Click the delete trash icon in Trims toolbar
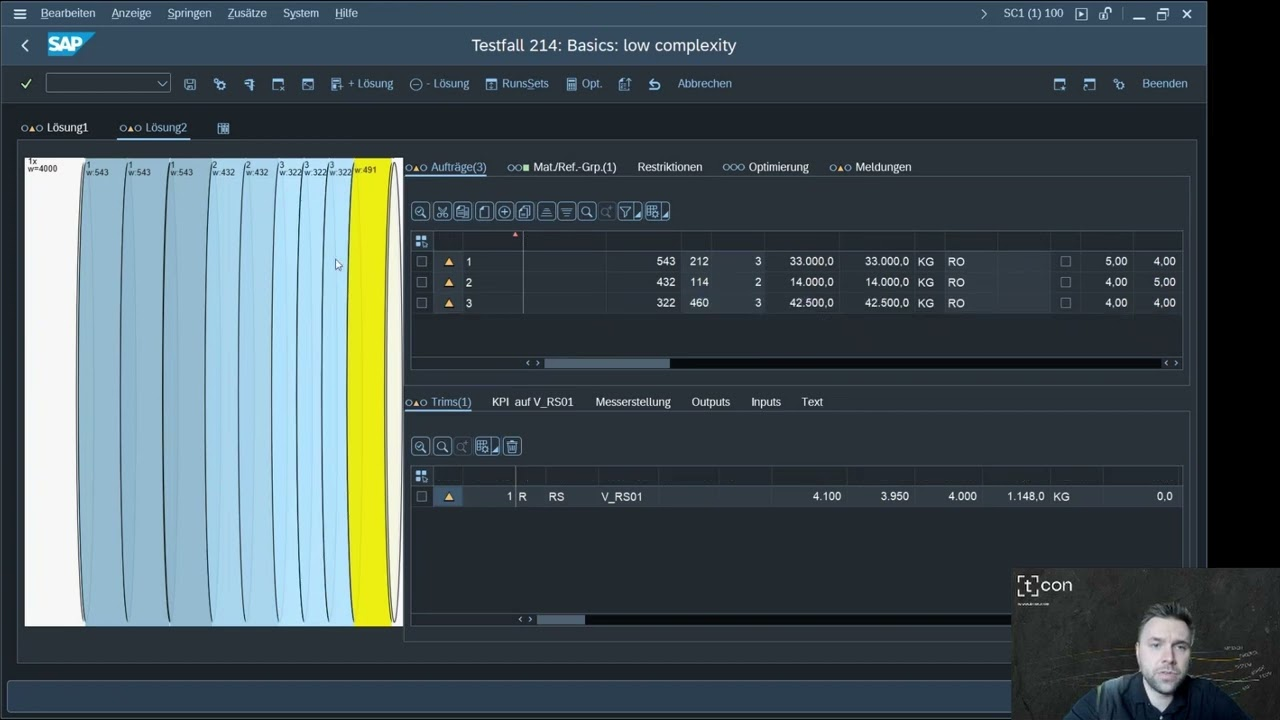1280x720 pixels. pos(512,447)
